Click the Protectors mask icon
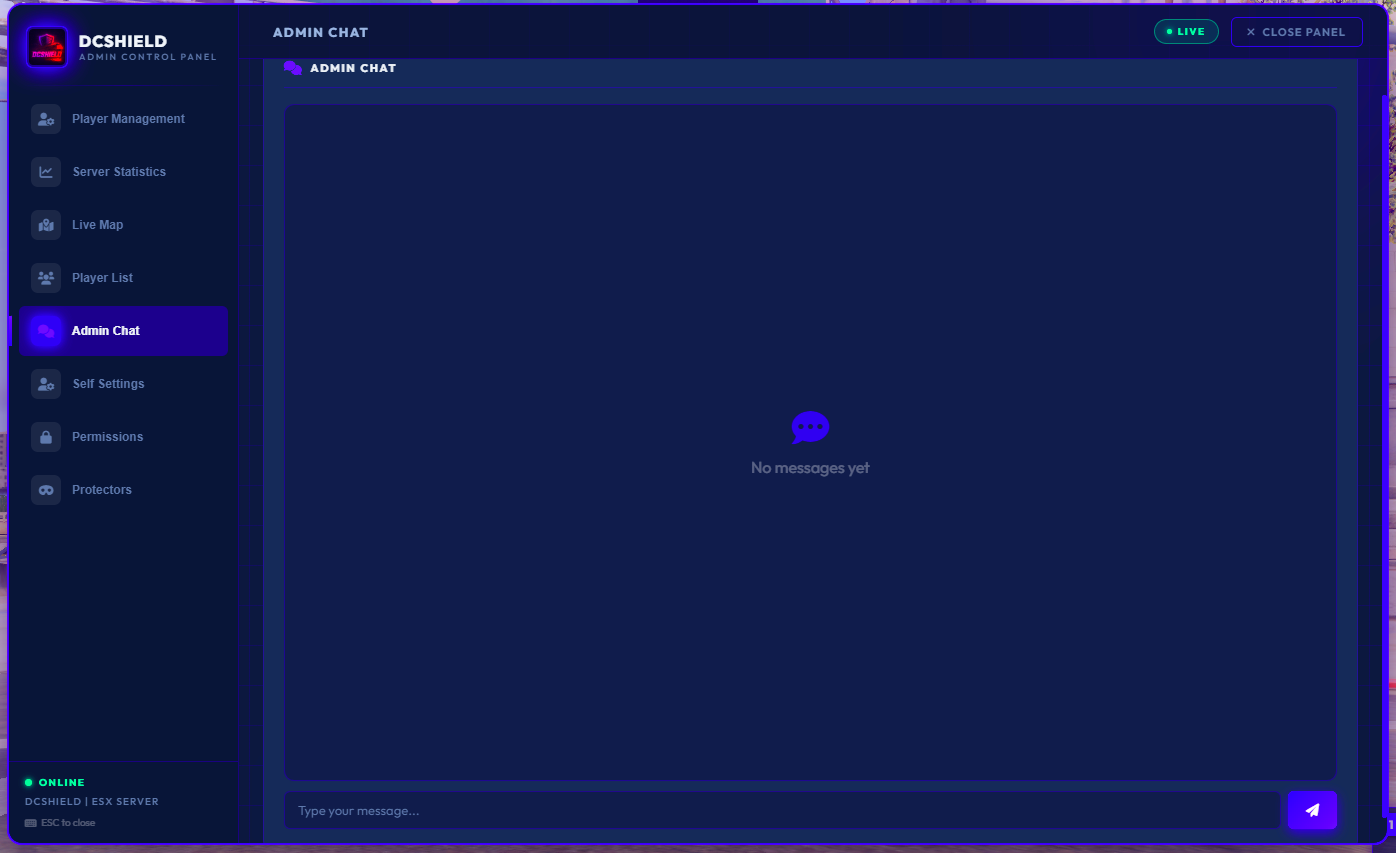This screenshot has height=853, width=1396. click(x=46, y=490)
